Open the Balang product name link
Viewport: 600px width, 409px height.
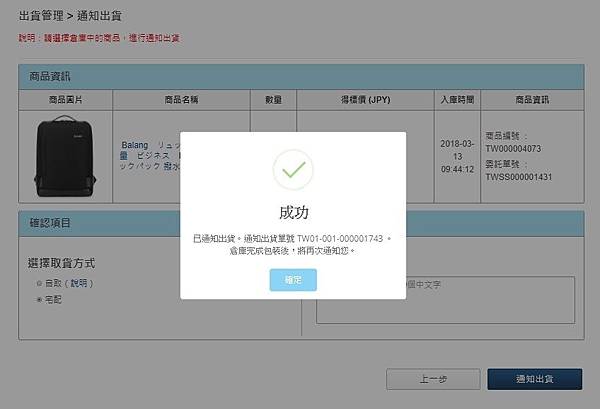150,156
